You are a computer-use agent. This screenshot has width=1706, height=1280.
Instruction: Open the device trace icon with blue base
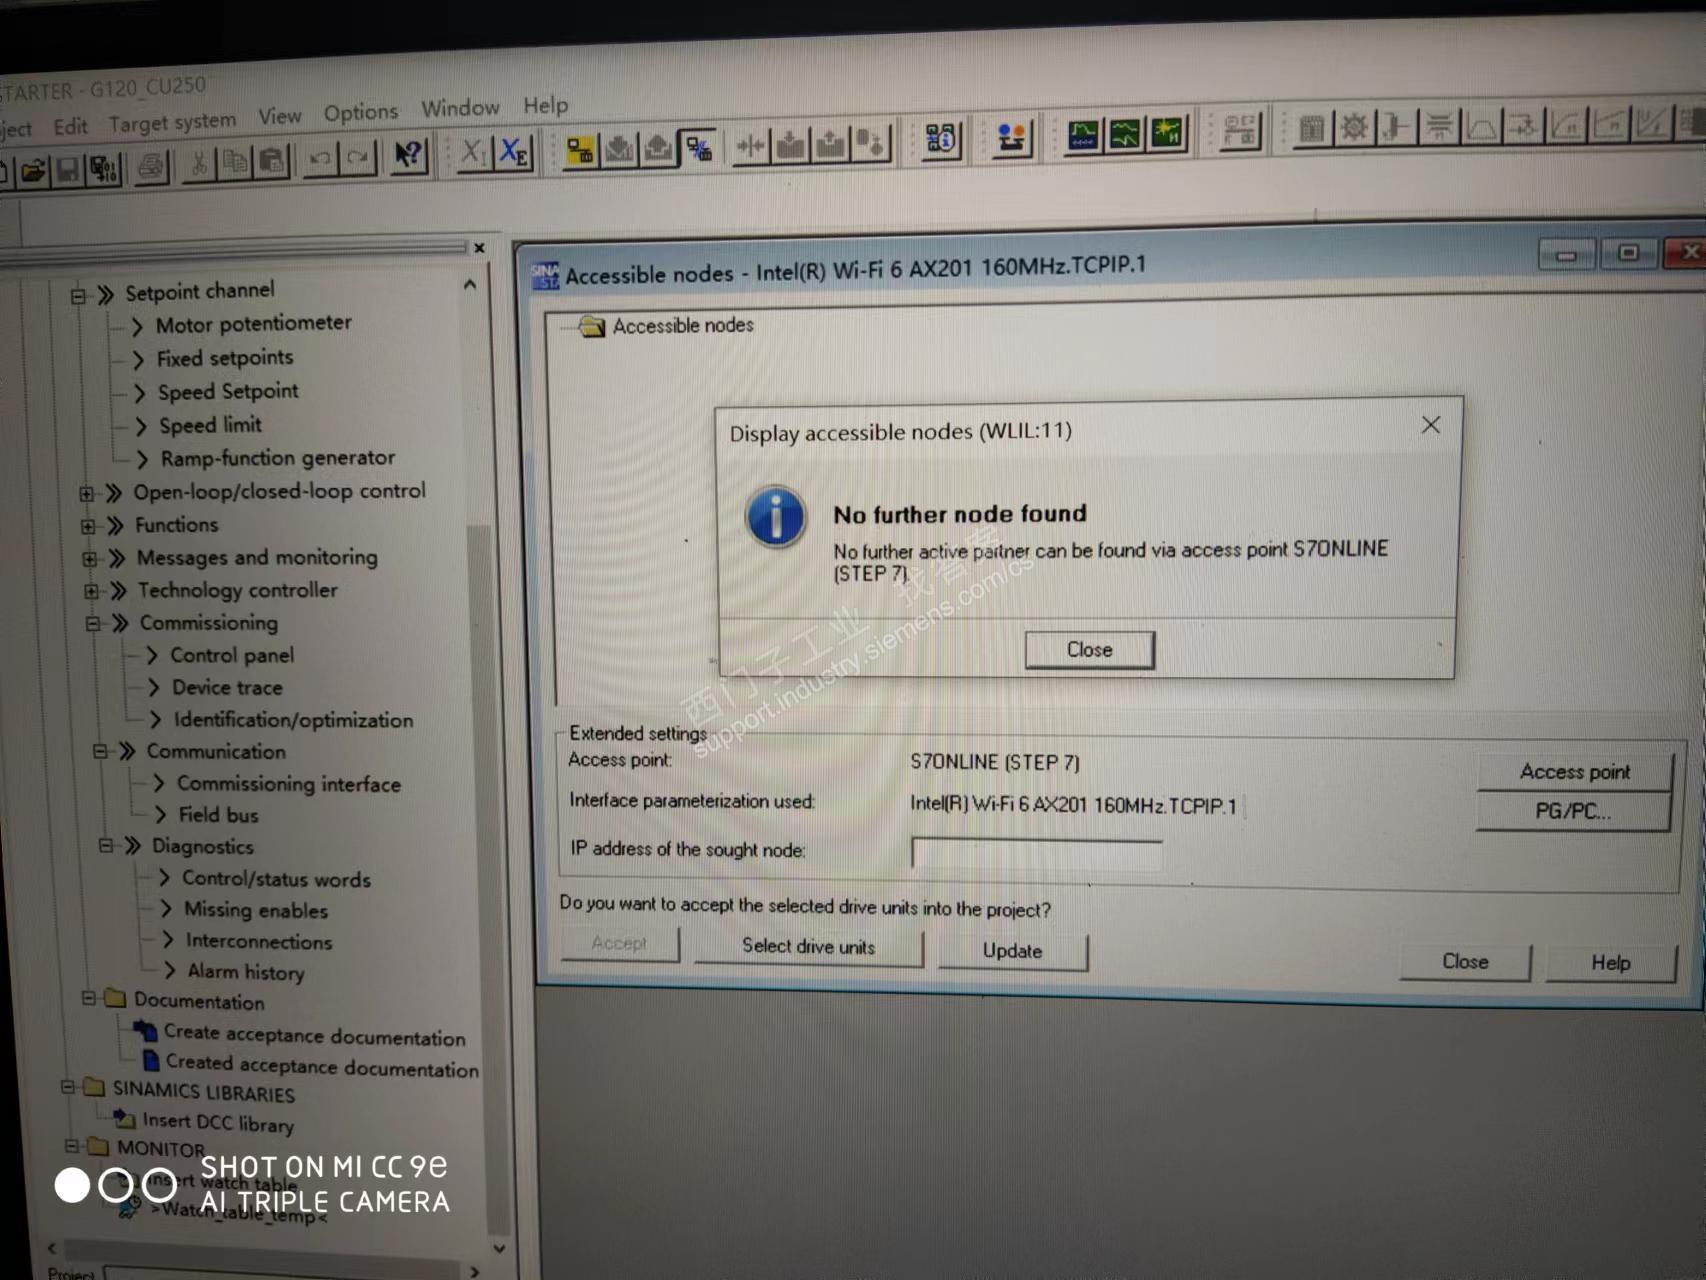click(1083, 135)
